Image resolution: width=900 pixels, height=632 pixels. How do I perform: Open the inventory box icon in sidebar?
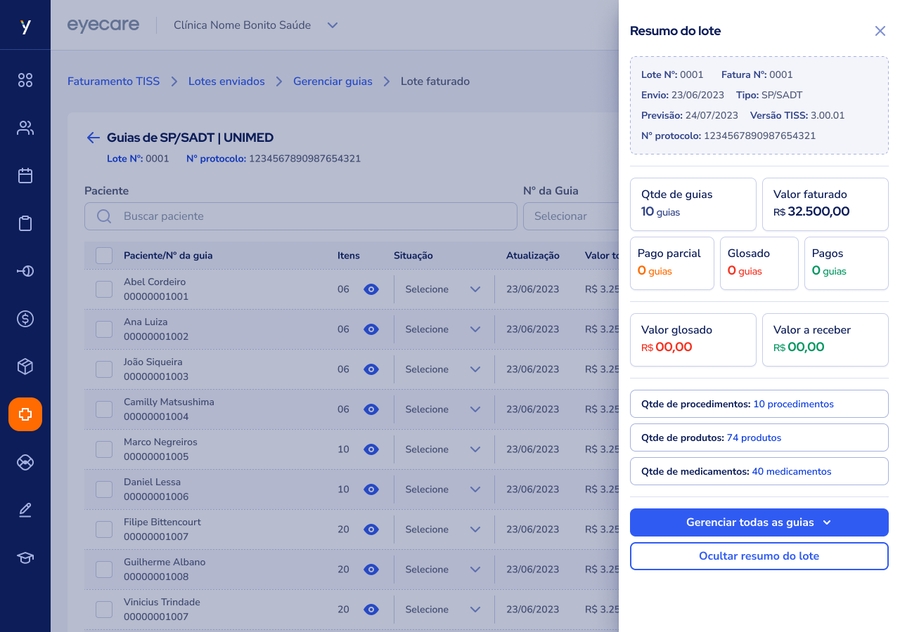(25, 367)
